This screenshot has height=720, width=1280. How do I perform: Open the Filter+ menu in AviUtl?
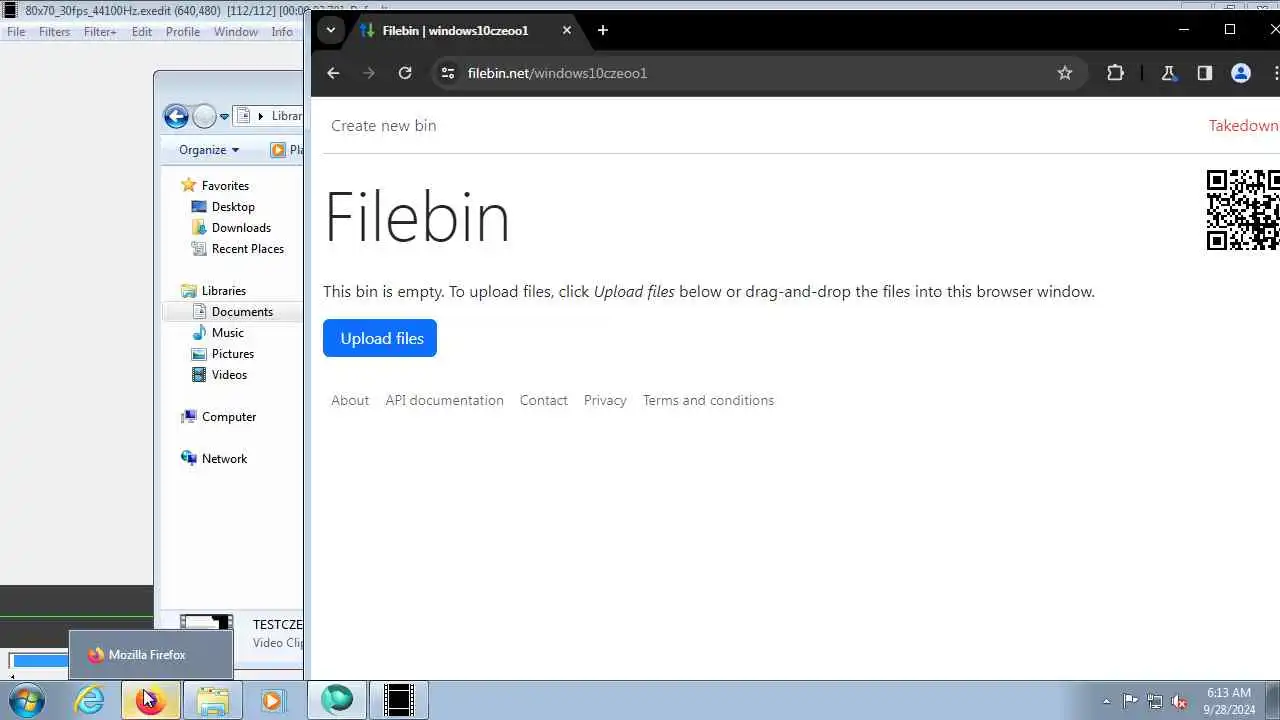point(100,32)
